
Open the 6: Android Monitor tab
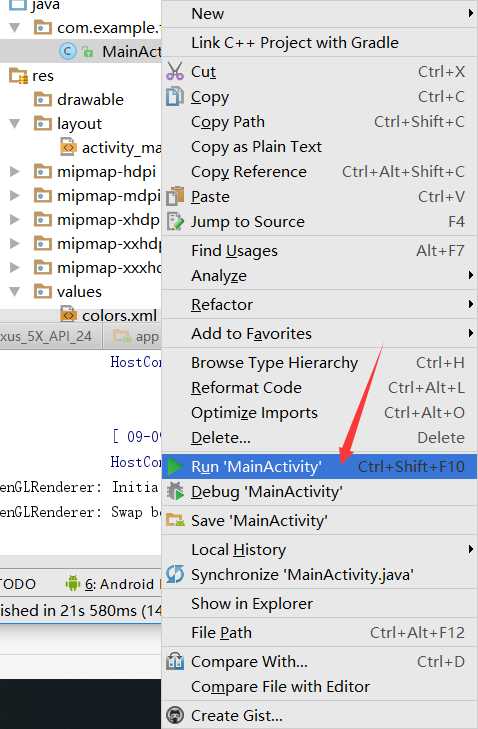pos(112,584)
